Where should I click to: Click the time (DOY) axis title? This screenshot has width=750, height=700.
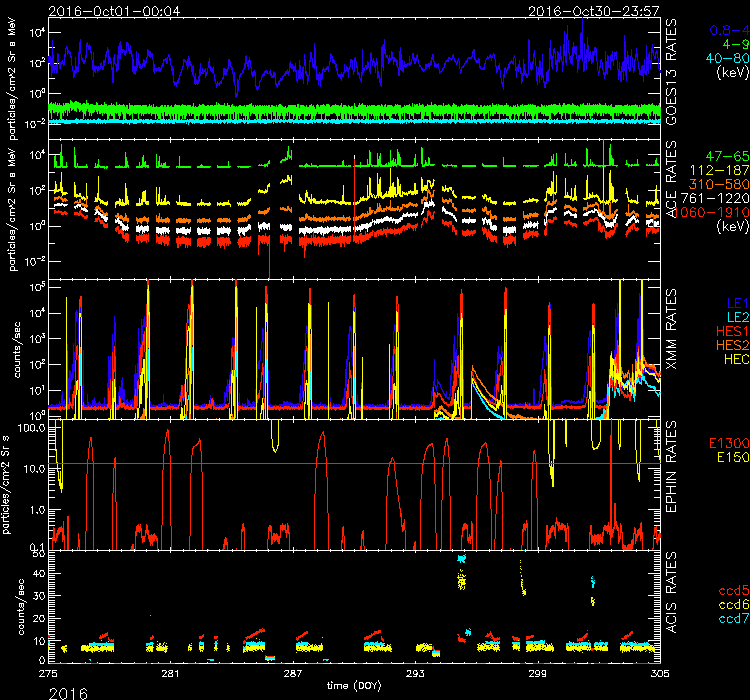coord(354,686)
